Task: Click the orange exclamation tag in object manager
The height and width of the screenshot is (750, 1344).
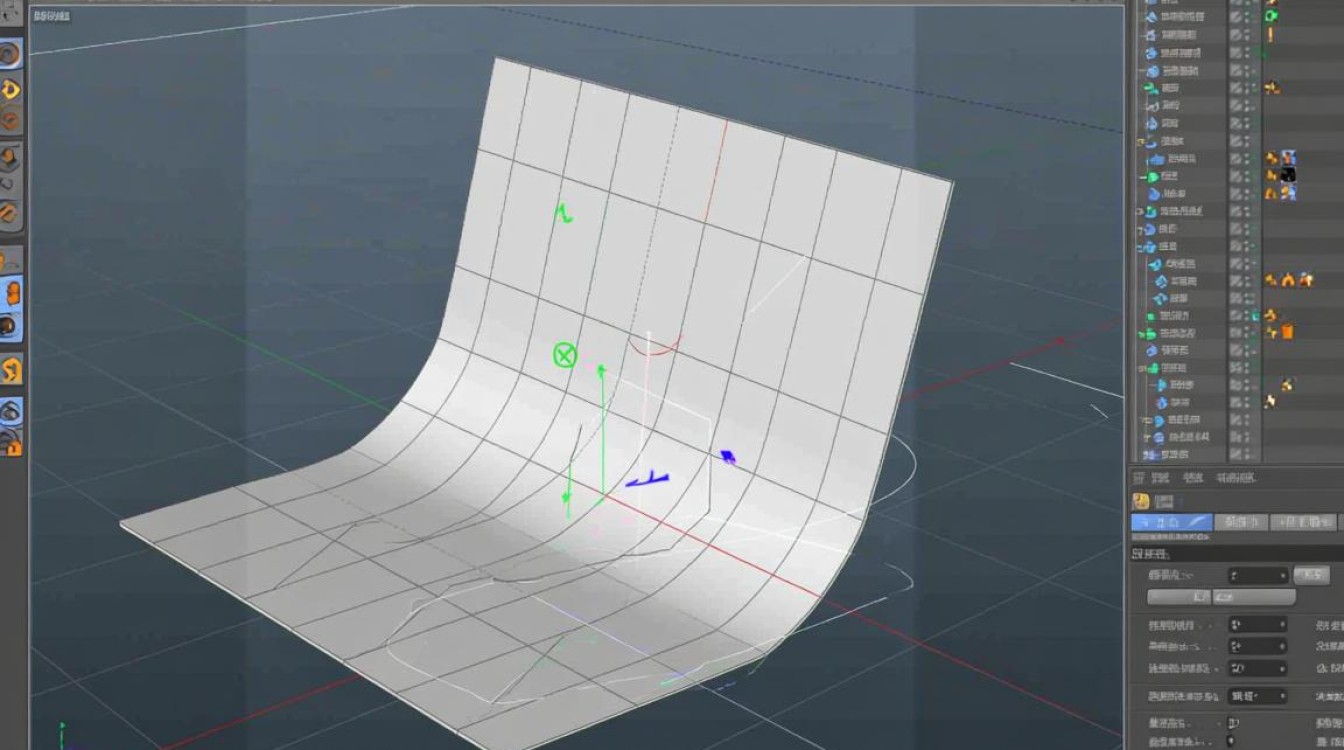Action: pyautogui.click(x=1270, y=34)
